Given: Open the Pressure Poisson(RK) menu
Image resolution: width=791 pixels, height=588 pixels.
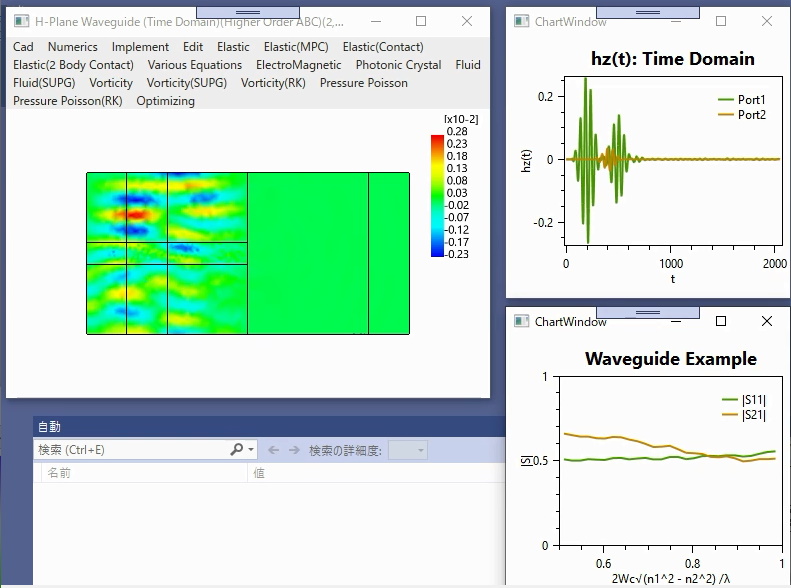Looking at the screenshot, I should click(68, 101).
